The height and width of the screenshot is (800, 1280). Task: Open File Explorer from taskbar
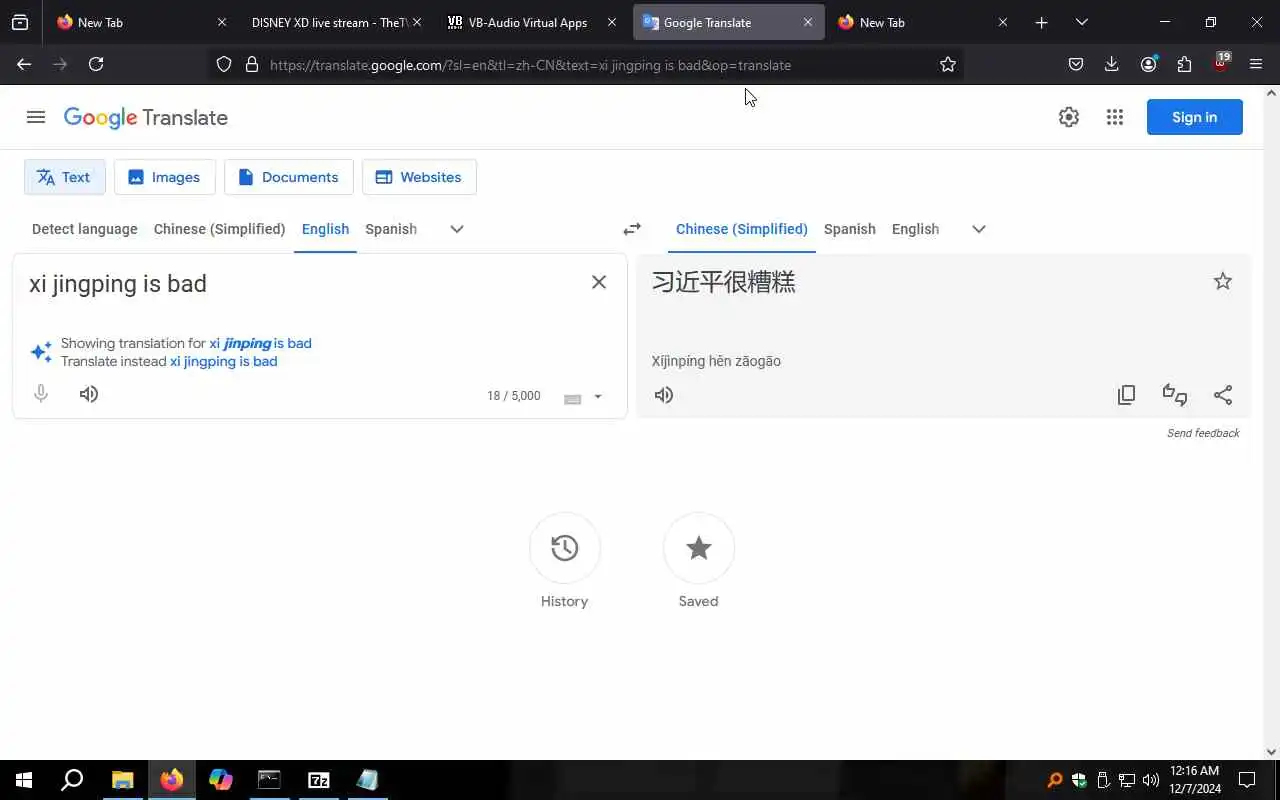coord(122,780)
